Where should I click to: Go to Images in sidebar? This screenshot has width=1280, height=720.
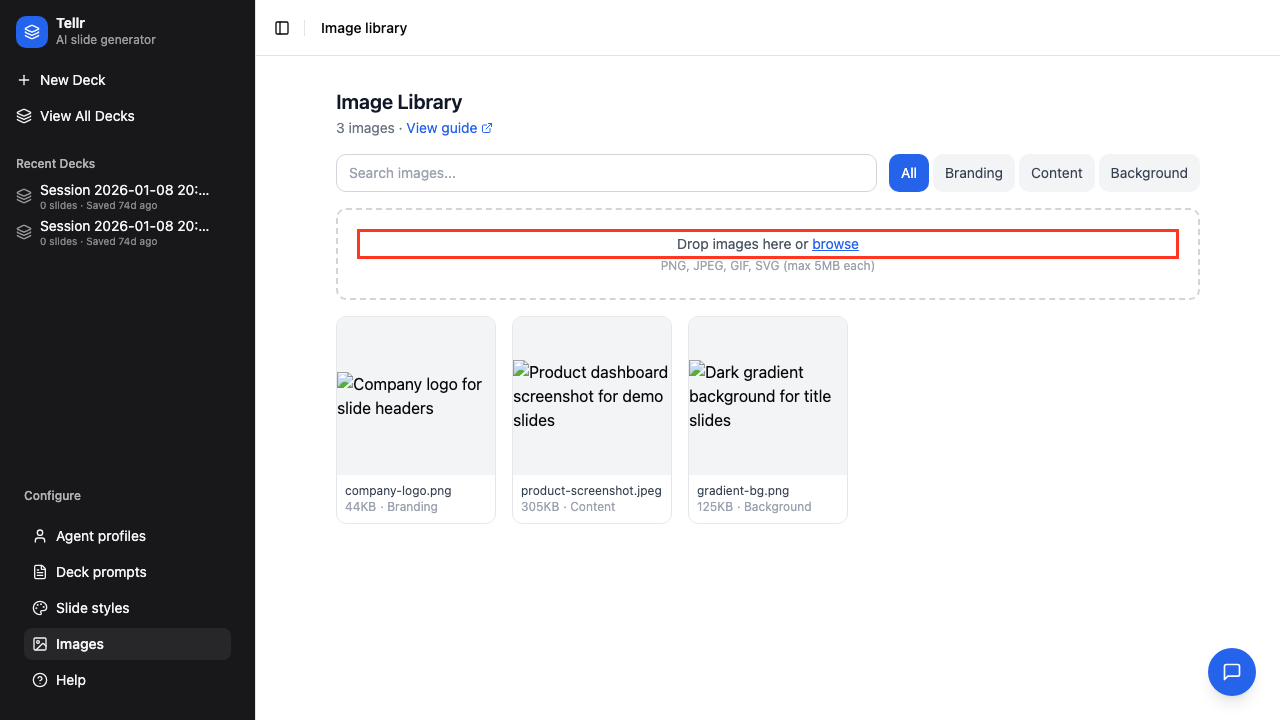coord(80,644)
